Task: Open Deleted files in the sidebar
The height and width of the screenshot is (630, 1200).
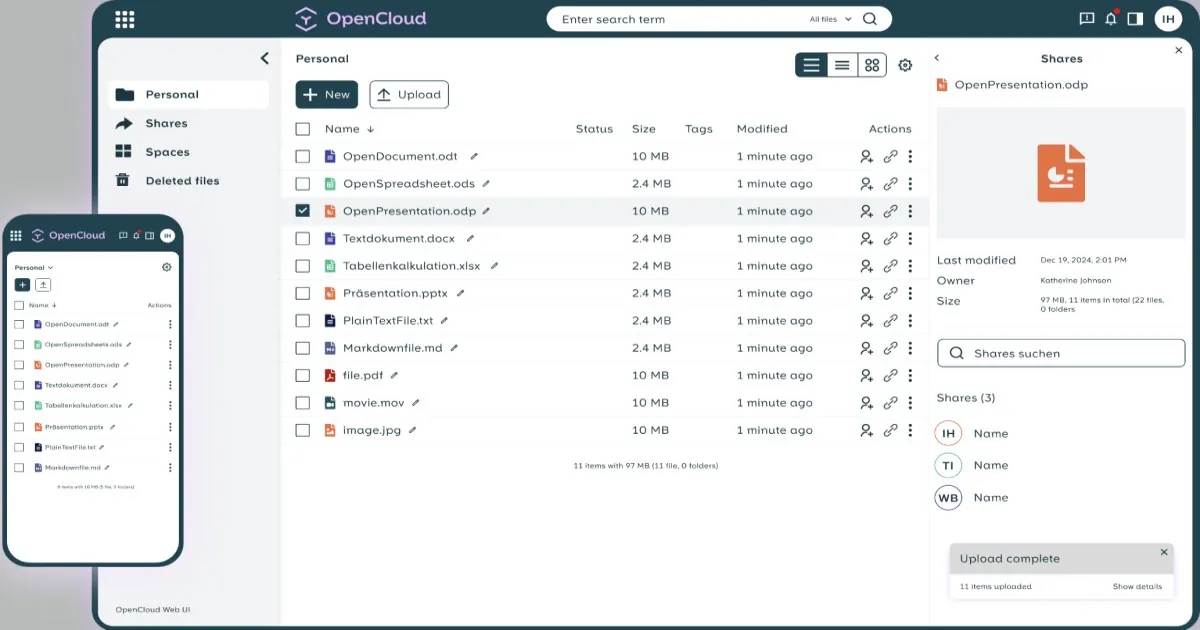Action: [182, 181]
